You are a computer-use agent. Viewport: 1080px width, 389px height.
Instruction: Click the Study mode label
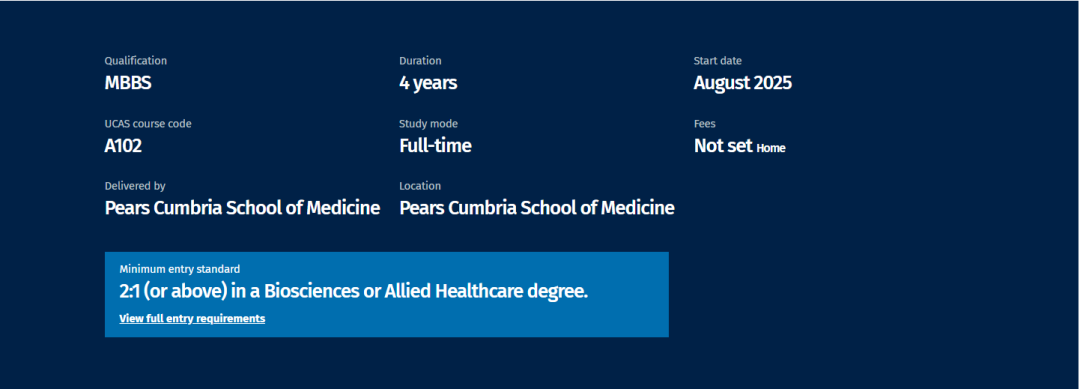[x=428, y=124]
